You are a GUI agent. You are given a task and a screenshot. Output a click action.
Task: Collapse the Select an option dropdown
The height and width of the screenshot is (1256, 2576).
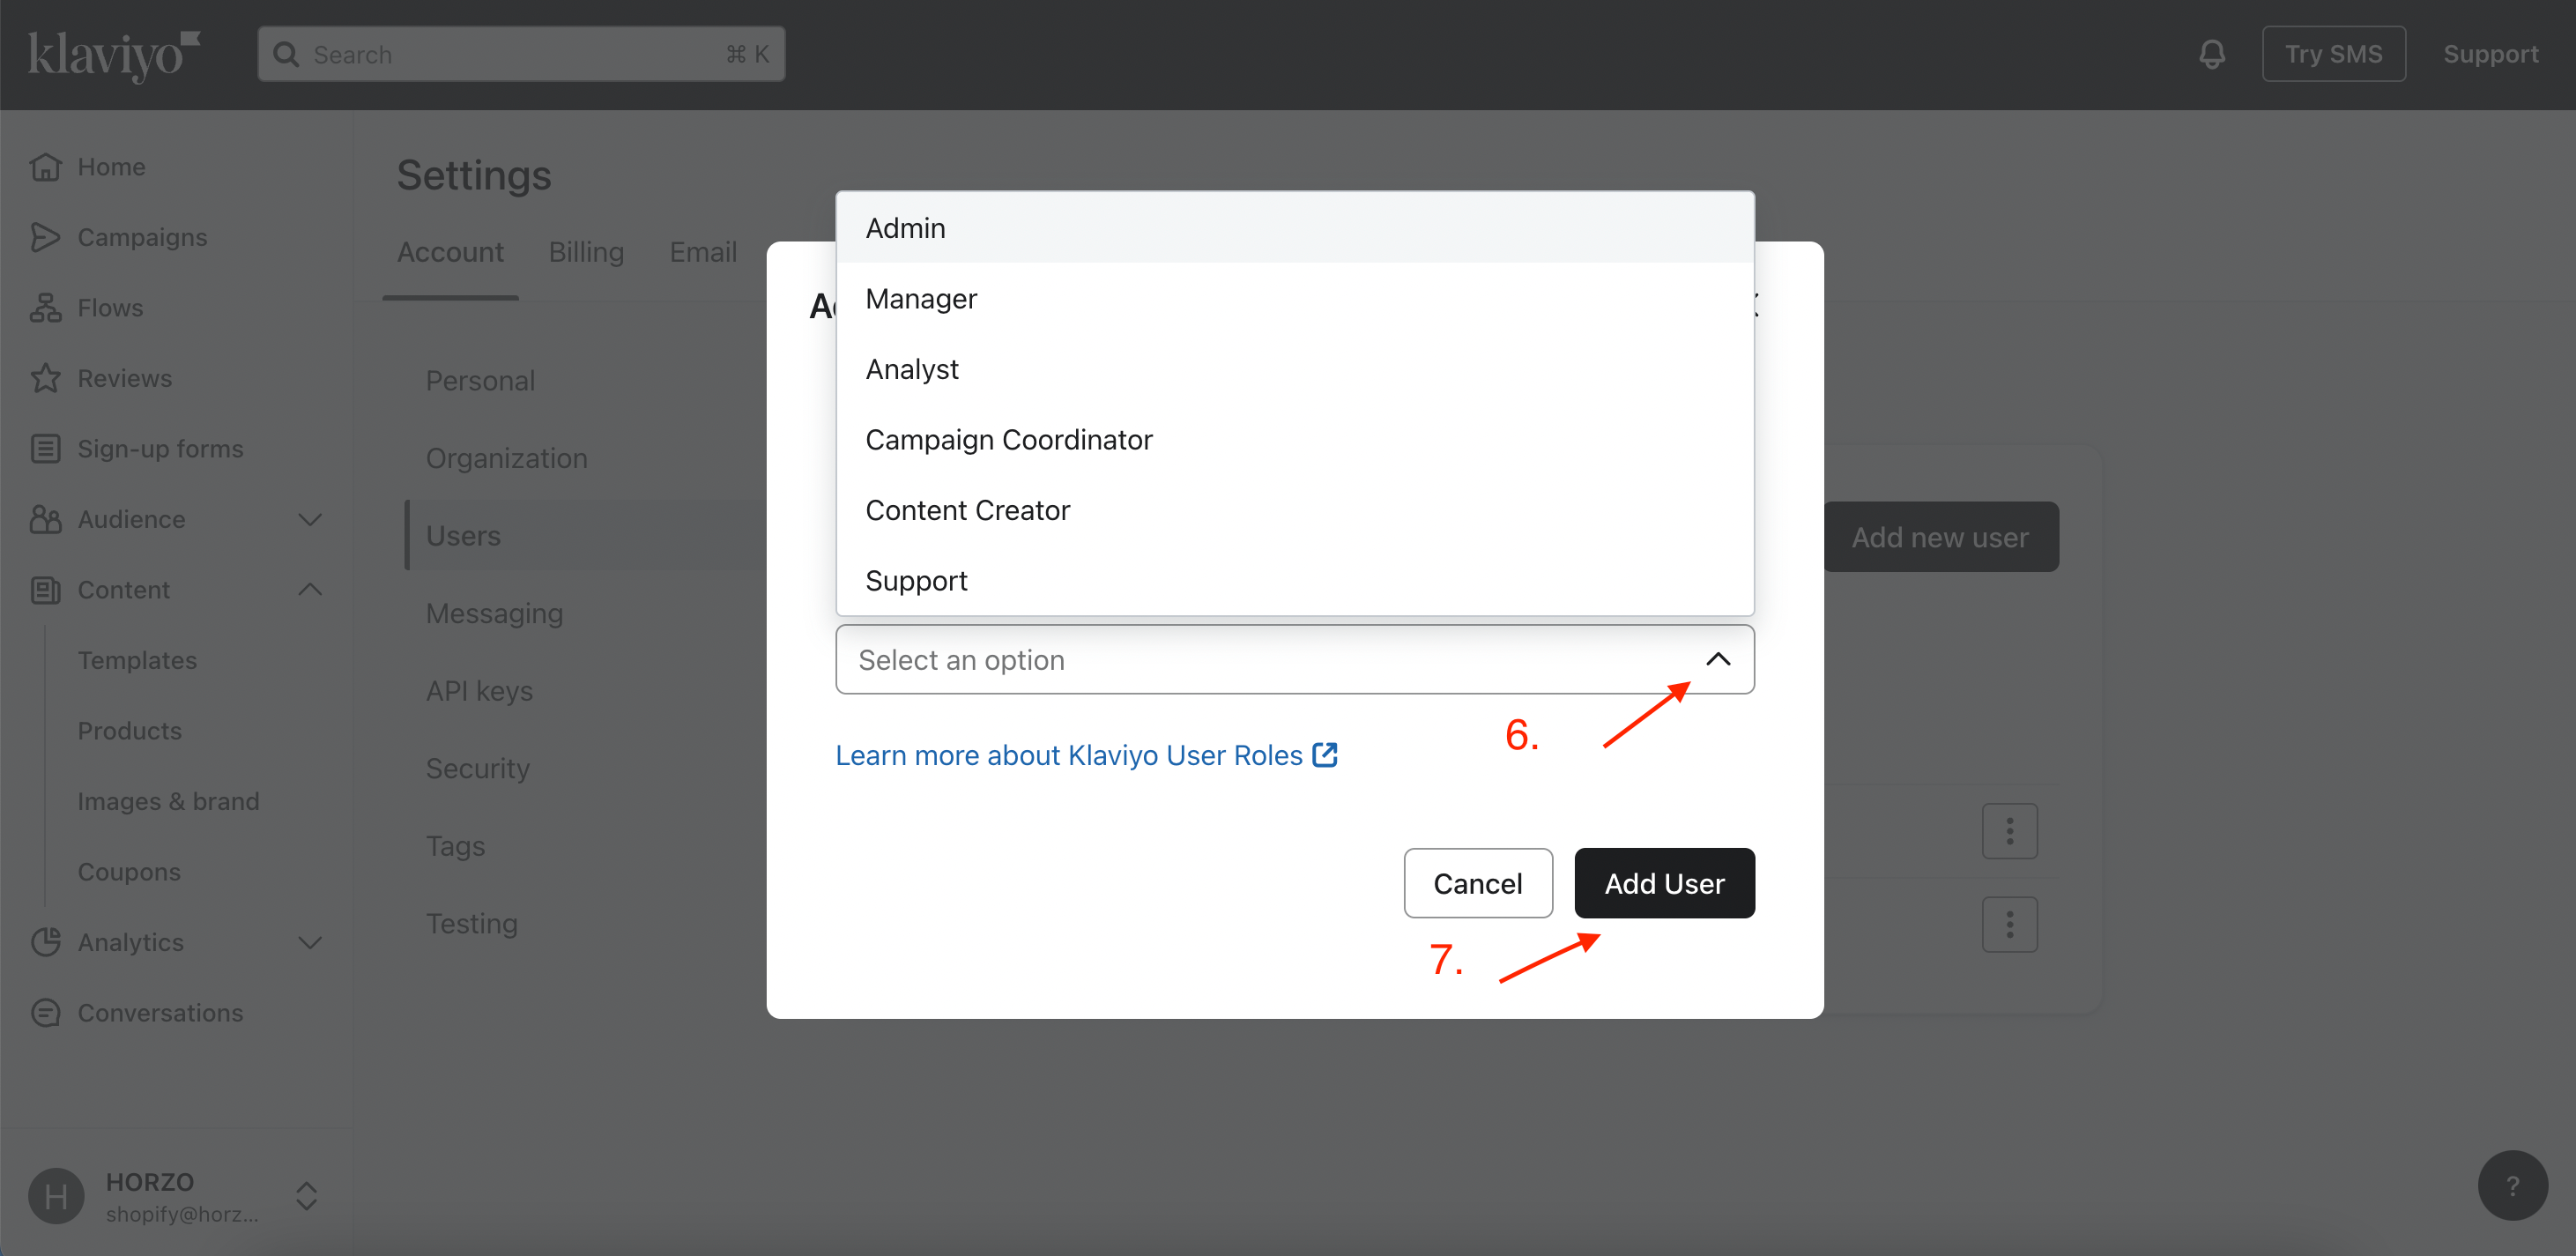[x=1717, y=659]
